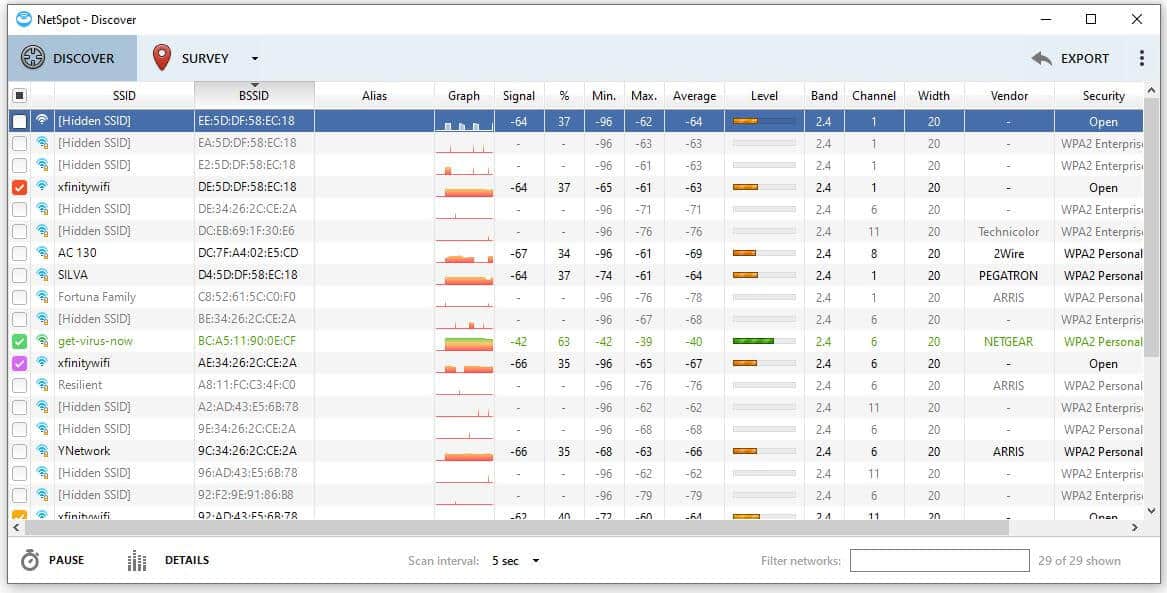Click the Wi-Fi icon next to get-virus-now
Image resolution: width=1167 pixels, height=593 pixels.
(x=42, y=341)
